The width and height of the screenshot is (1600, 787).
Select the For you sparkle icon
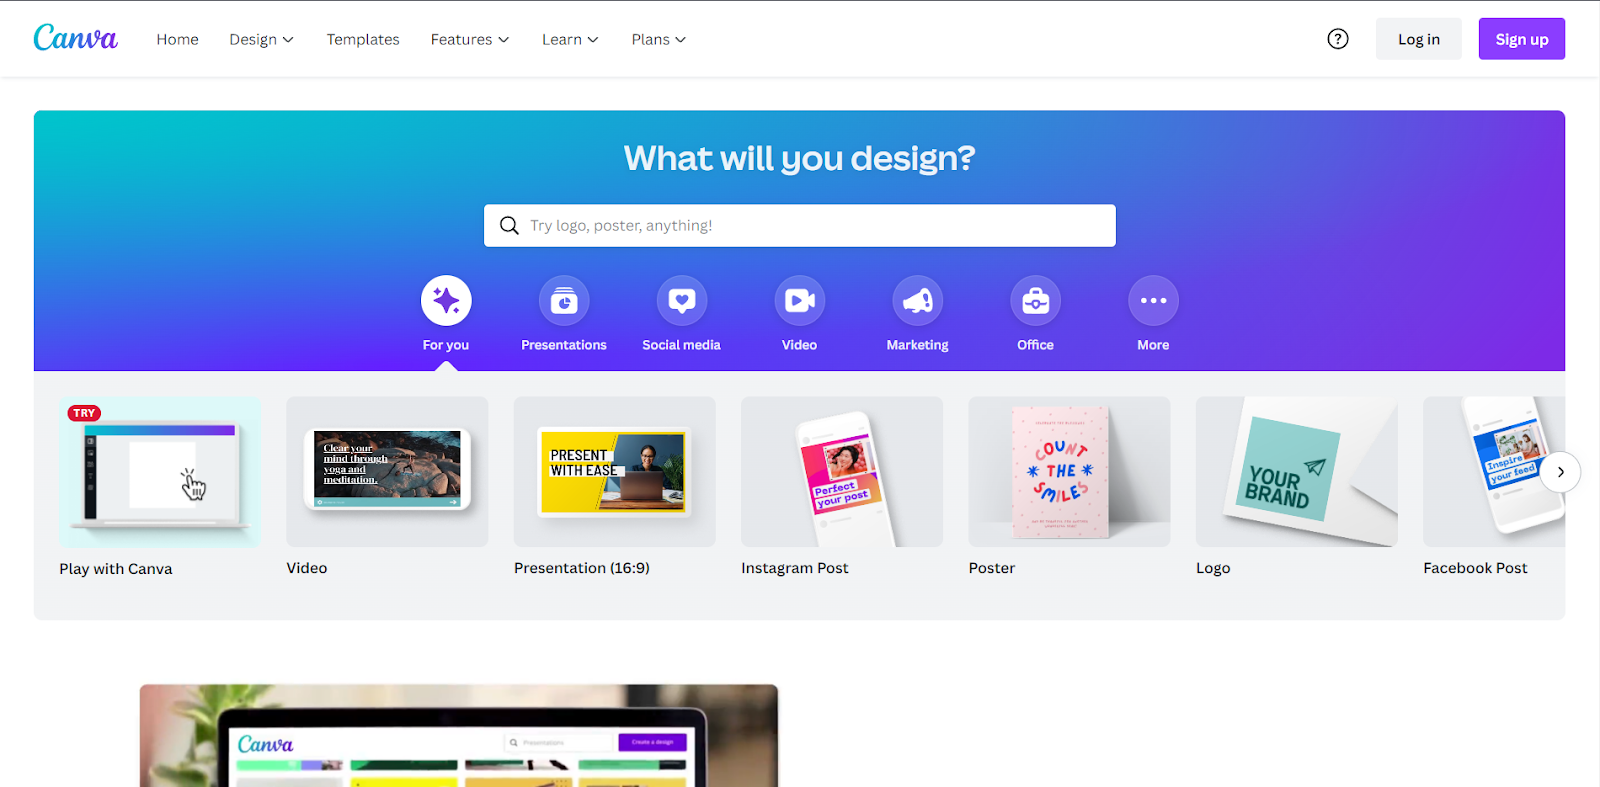(446, 300)
